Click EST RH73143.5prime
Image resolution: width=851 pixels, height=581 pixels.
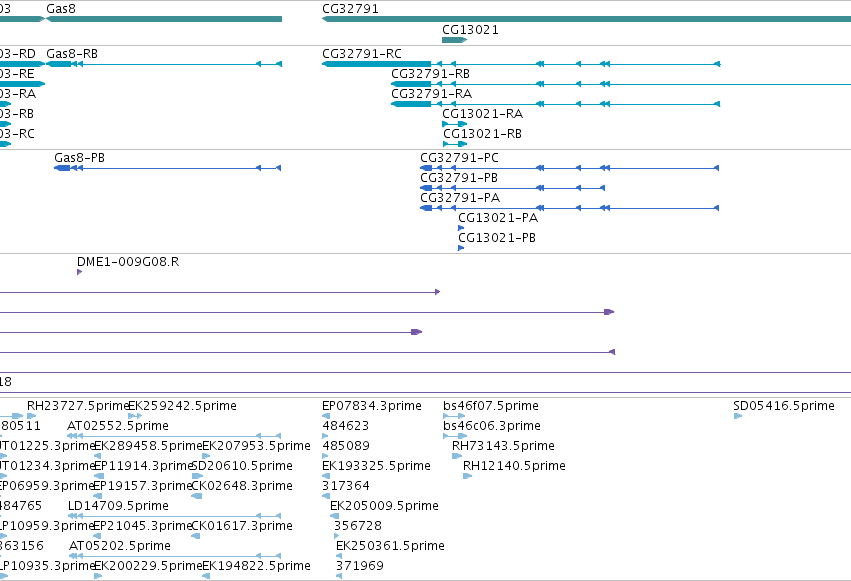coord(457,456)
